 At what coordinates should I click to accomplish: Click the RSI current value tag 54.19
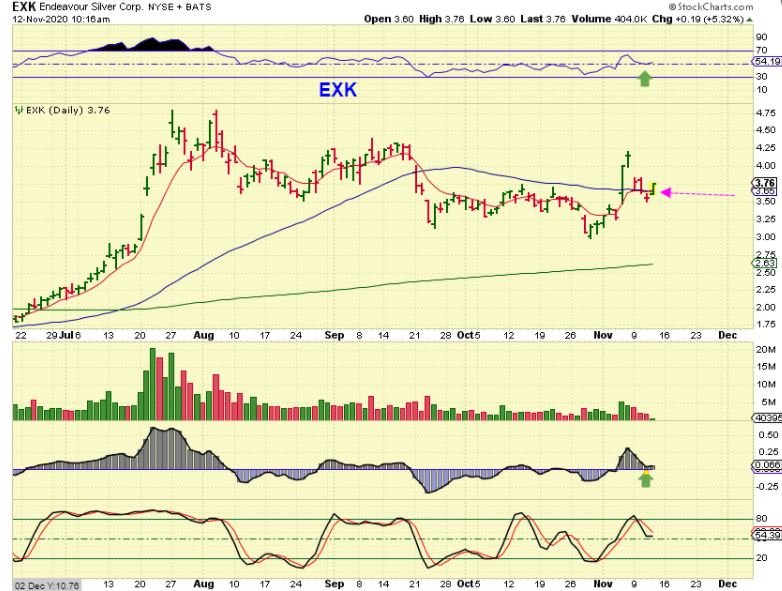tap(768, 61)
